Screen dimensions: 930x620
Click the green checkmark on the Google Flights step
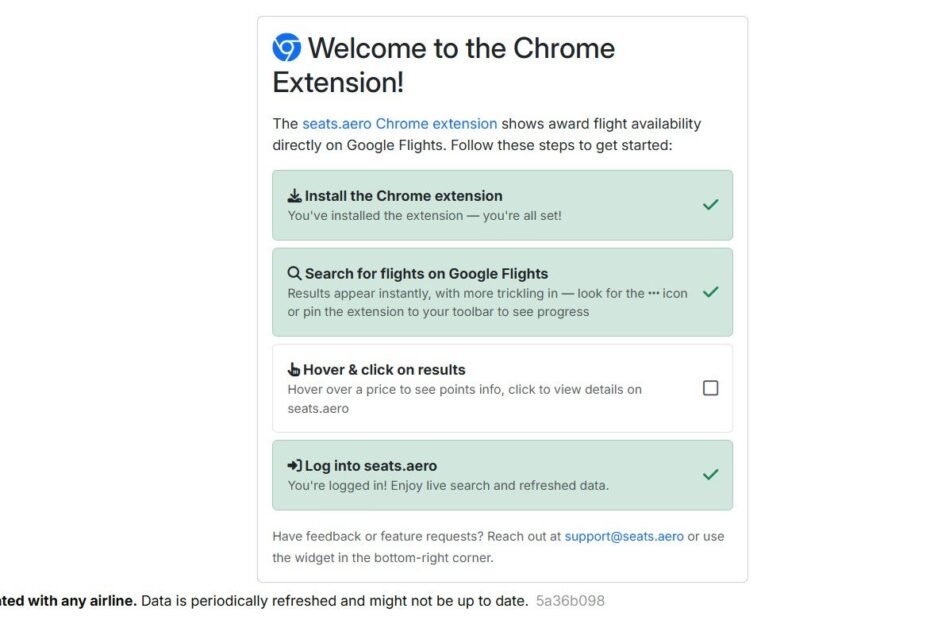tap(711, 292)
